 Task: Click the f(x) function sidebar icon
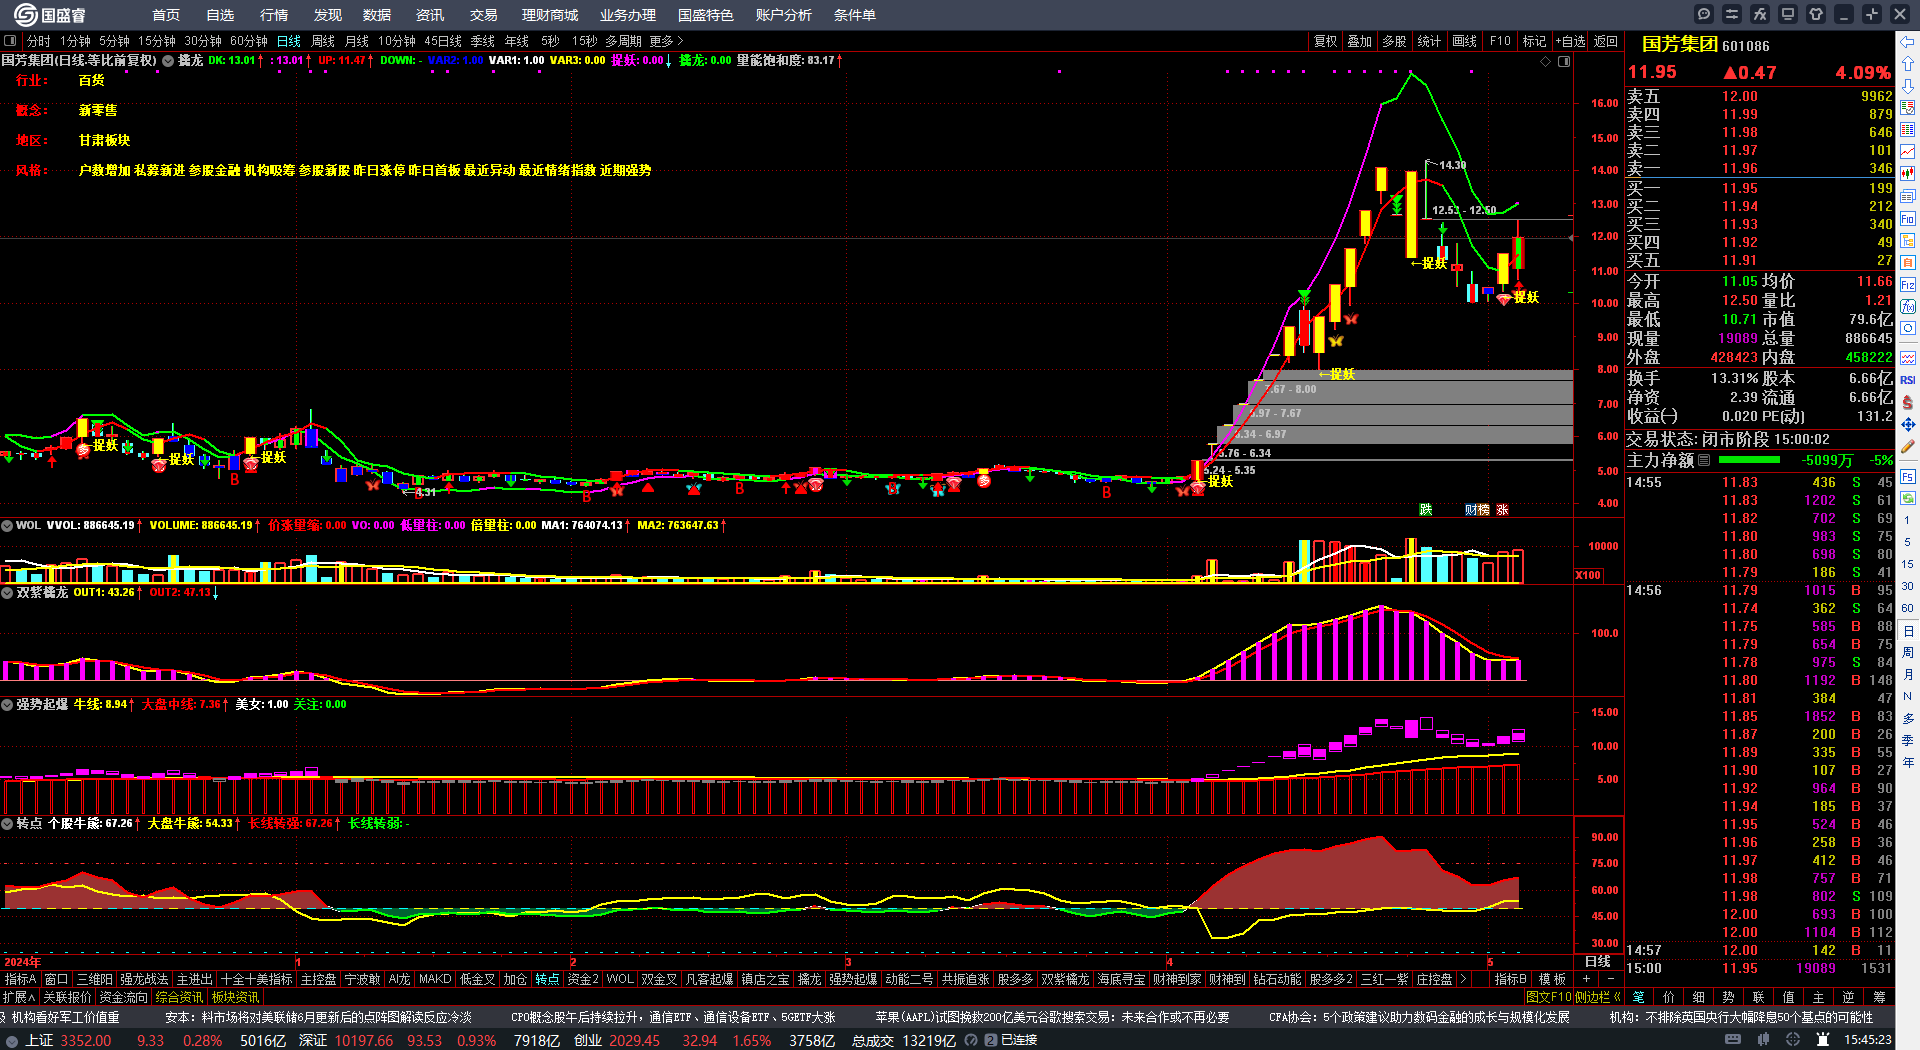click(x=1908, y=307)
